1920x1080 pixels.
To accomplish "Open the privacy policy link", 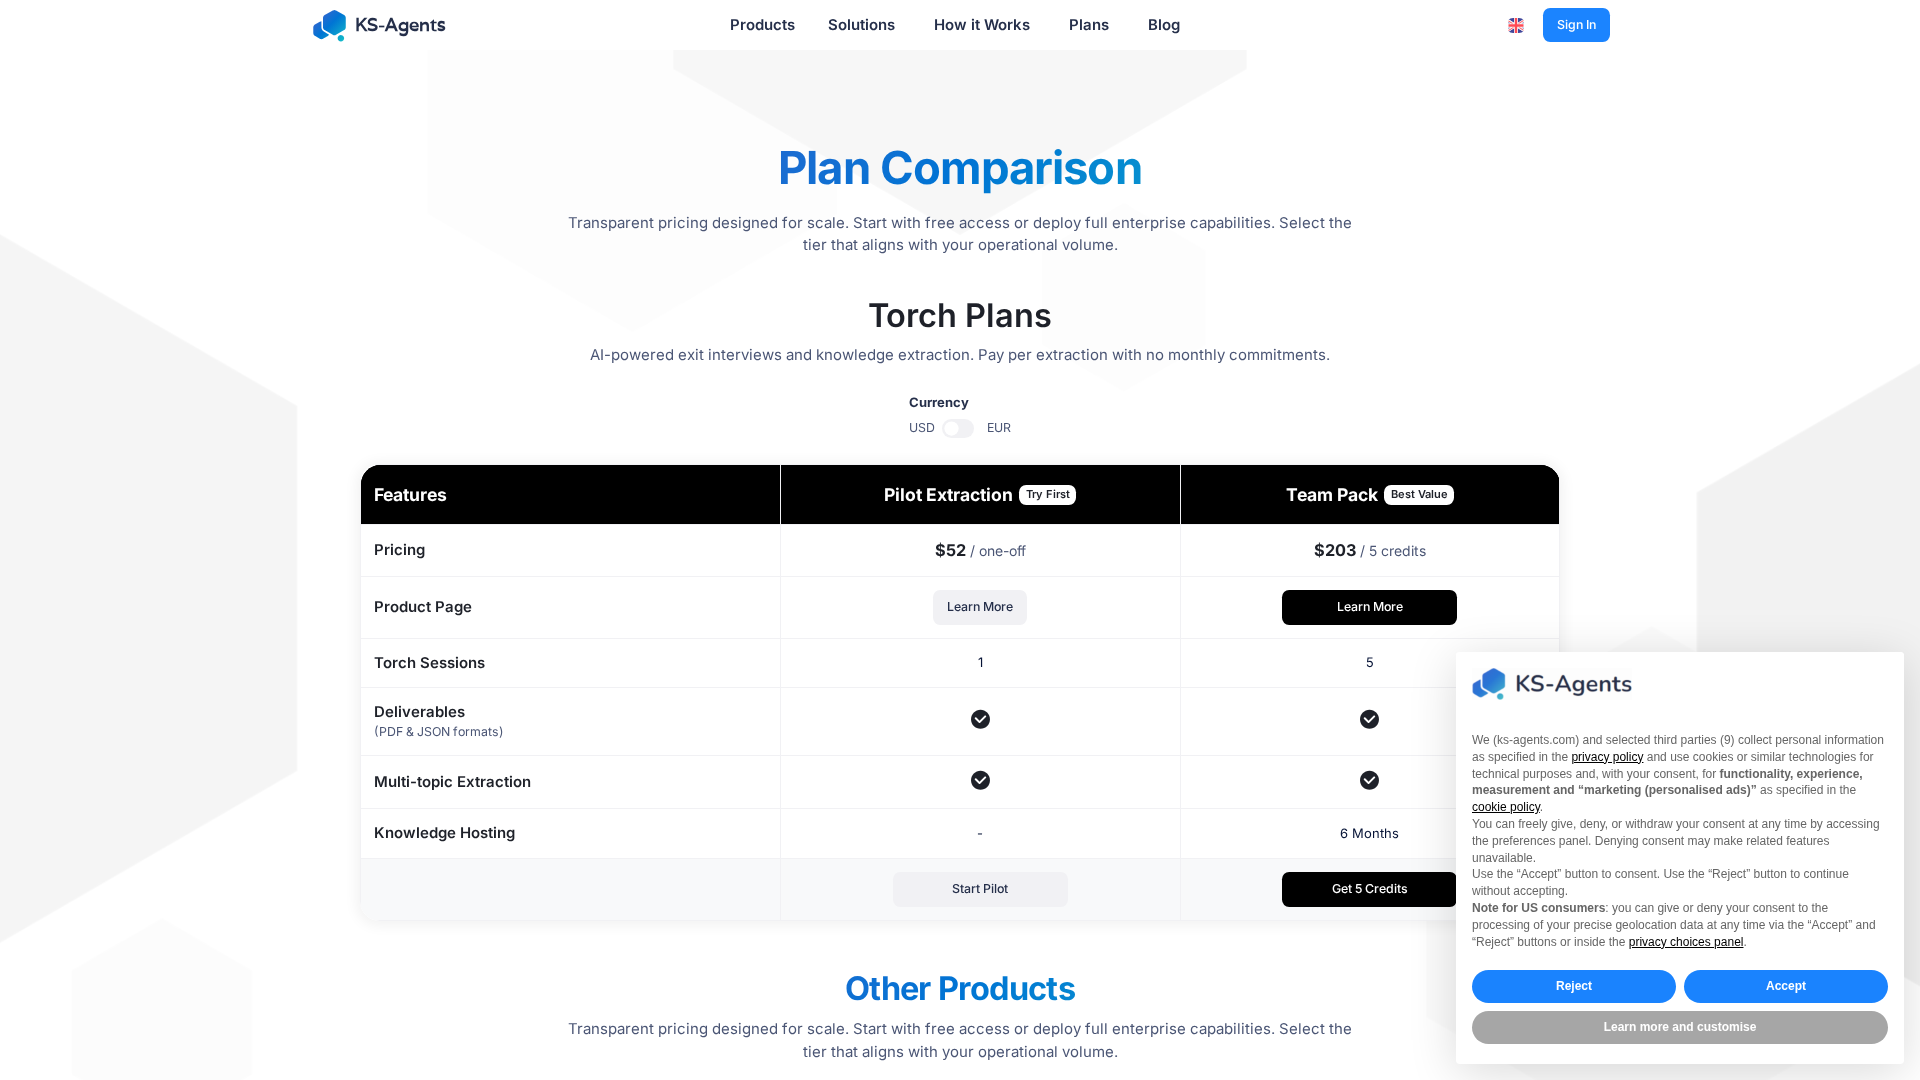I will point(1606,757).
